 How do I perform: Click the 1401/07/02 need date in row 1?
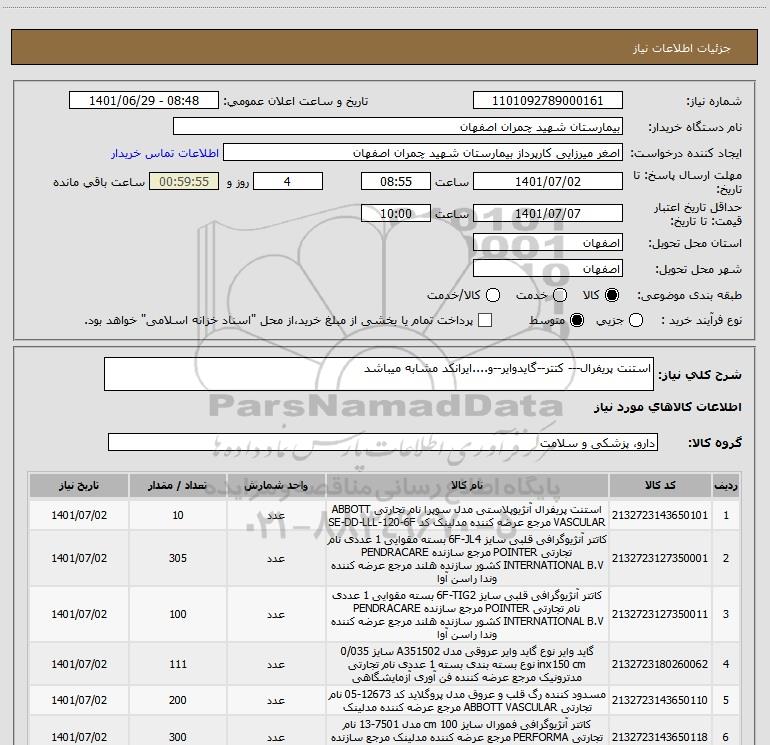pos(79,515)
